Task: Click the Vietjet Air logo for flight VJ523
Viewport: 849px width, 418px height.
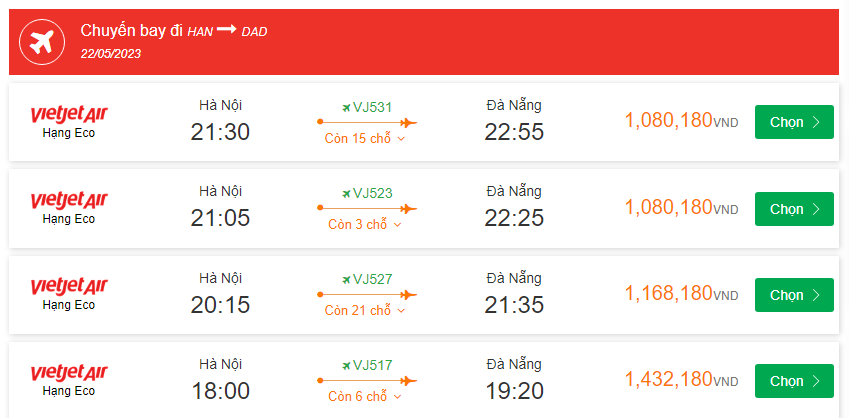Action: (x=69, y=200)
